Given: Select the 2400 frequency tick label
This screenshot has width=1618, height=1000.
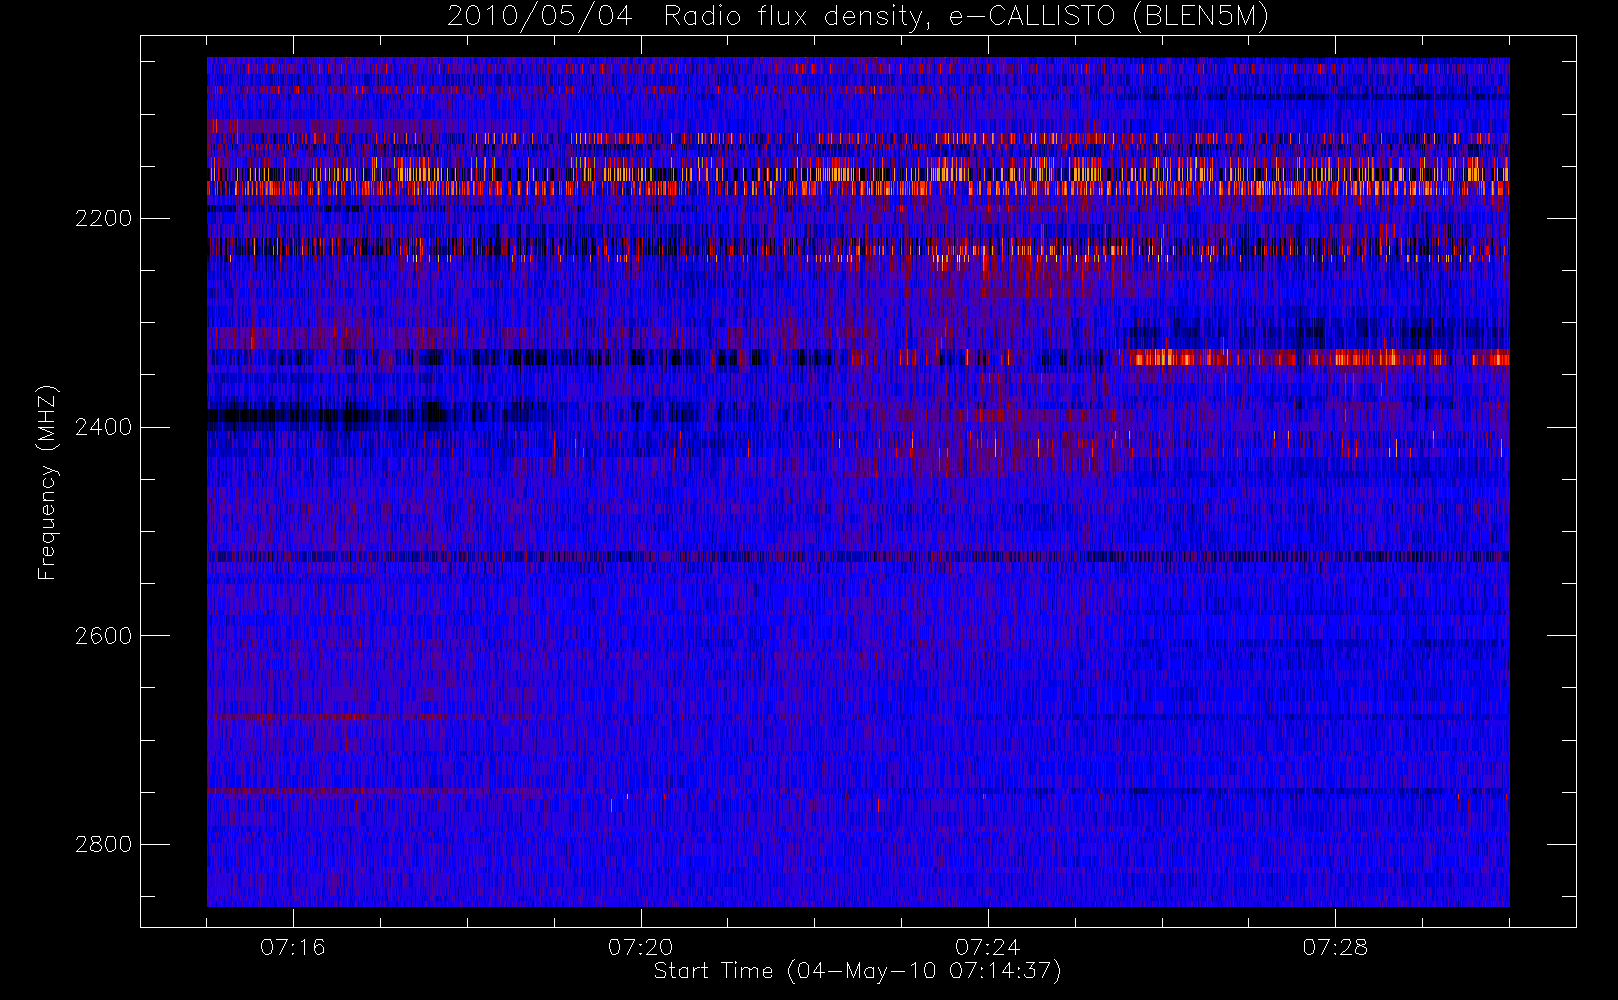Looking at the screenshot, I should [103, 427].
